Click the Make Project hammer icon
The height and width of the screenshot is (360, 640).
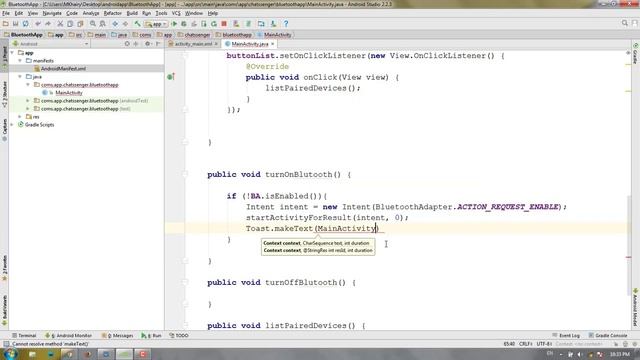(x=138, y=24)
